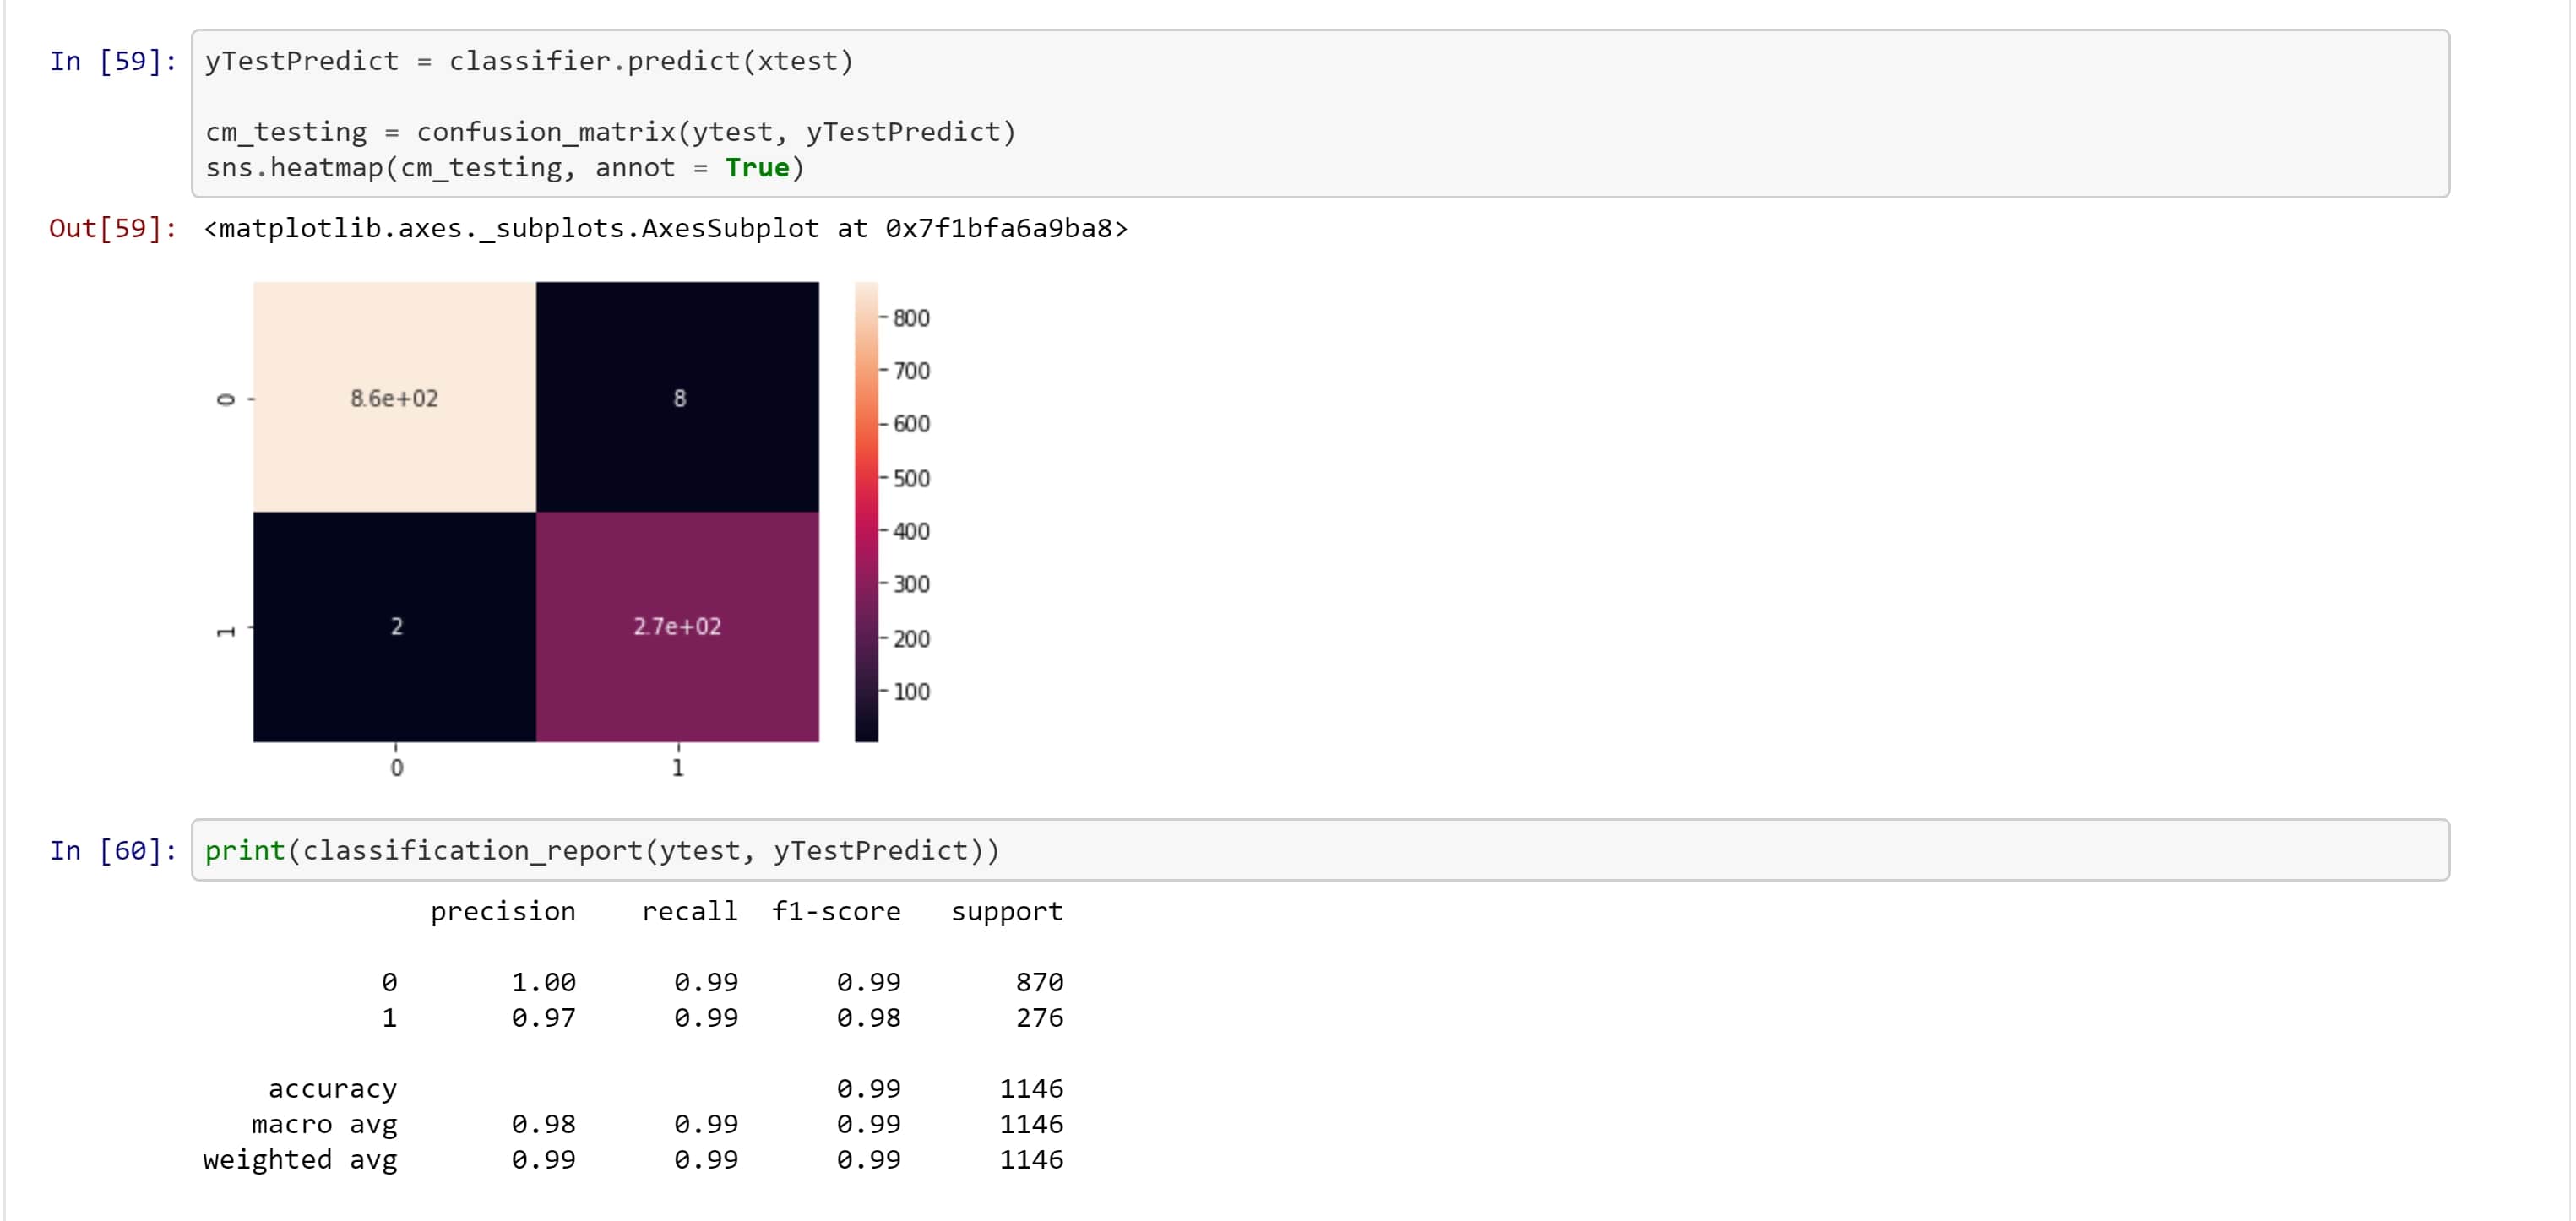The image size is (2576, 1221).
Task: Click heatmap cell showing 8.6e+02
Action: [x=394, y=398]
